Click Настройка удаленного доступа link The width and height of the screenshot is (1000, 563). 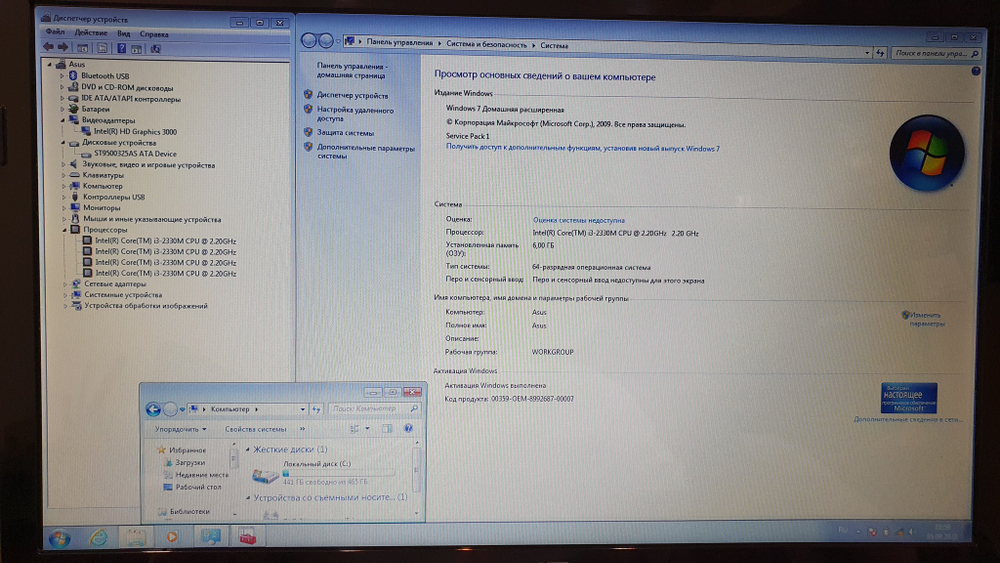(x=355, y=114)
